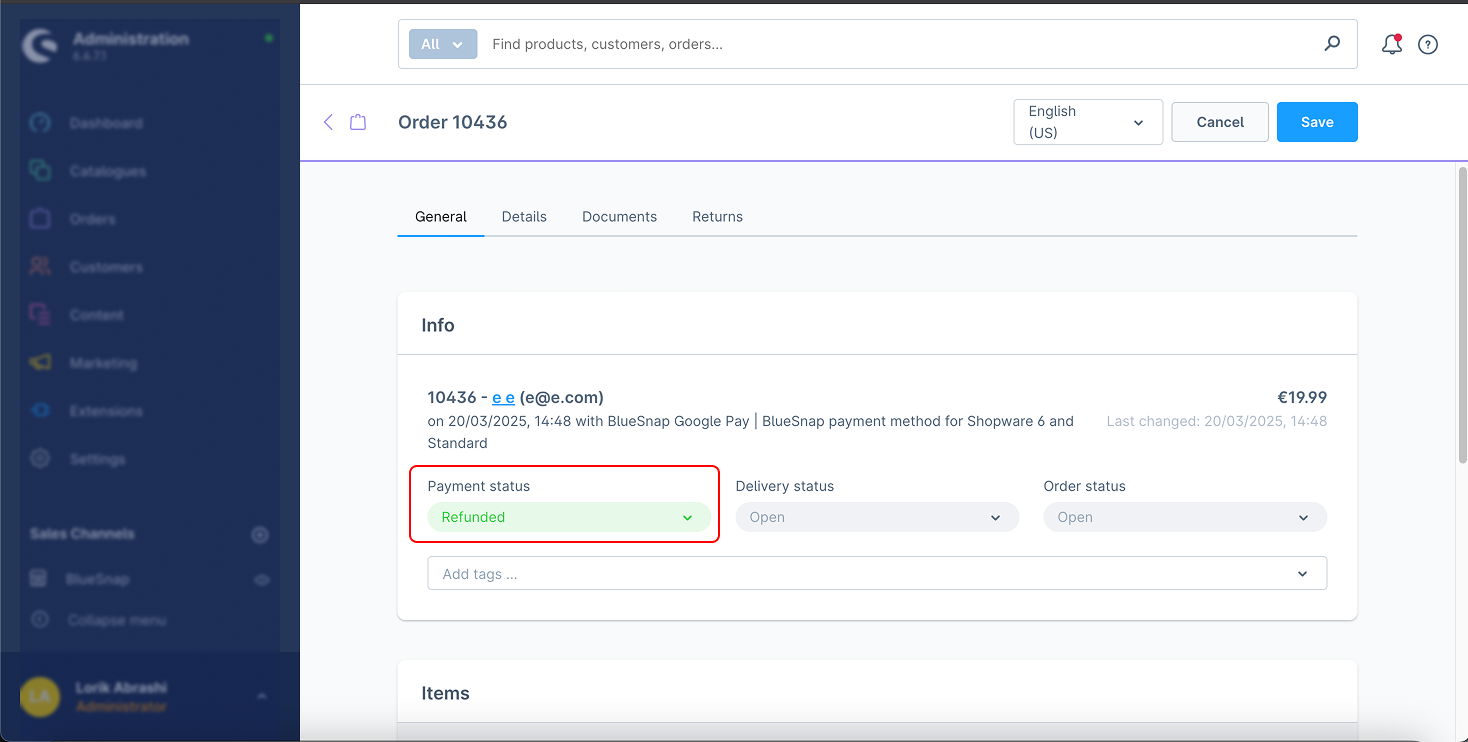Click the notifications bell icon
Image resolution: width=1468 pixels, height=742 pixels.
tap(1391, 44)
